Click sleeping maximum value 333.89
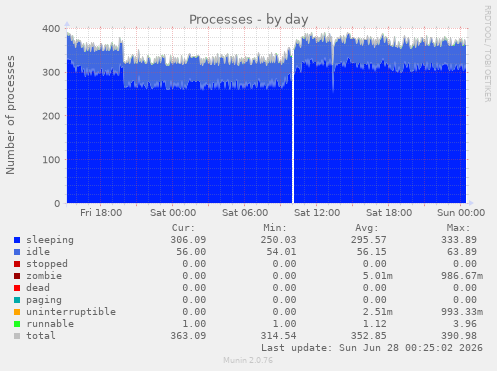Image resolution: width=497 pixels, height=371 pixels. (459, 240)
